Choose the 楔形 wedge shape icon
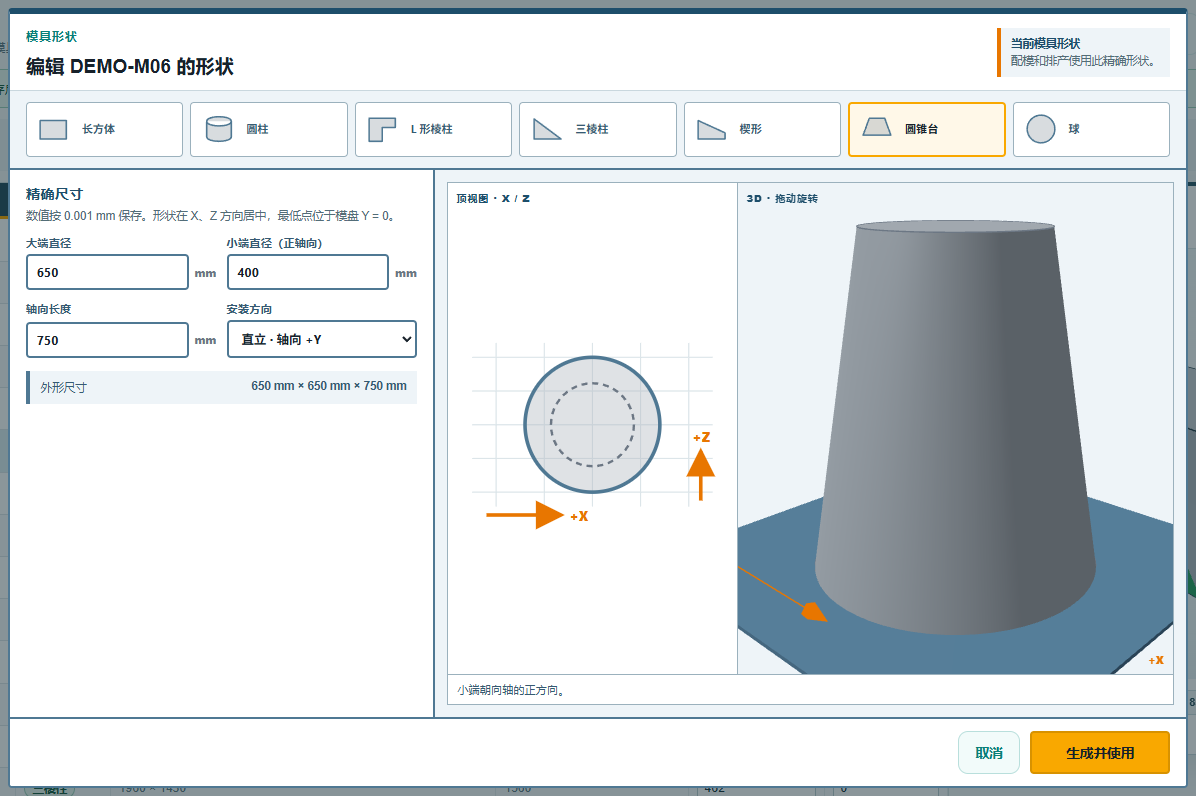Viewport: 1196px width, 796px height. 712,130
